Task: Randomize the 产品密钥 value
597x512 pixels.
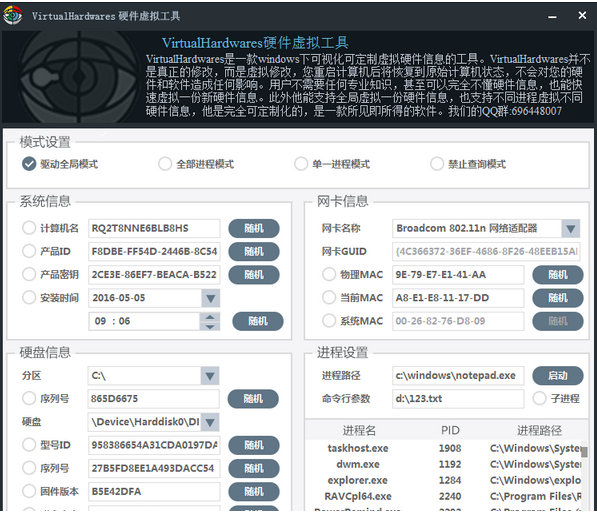Action: coord(254,275)
